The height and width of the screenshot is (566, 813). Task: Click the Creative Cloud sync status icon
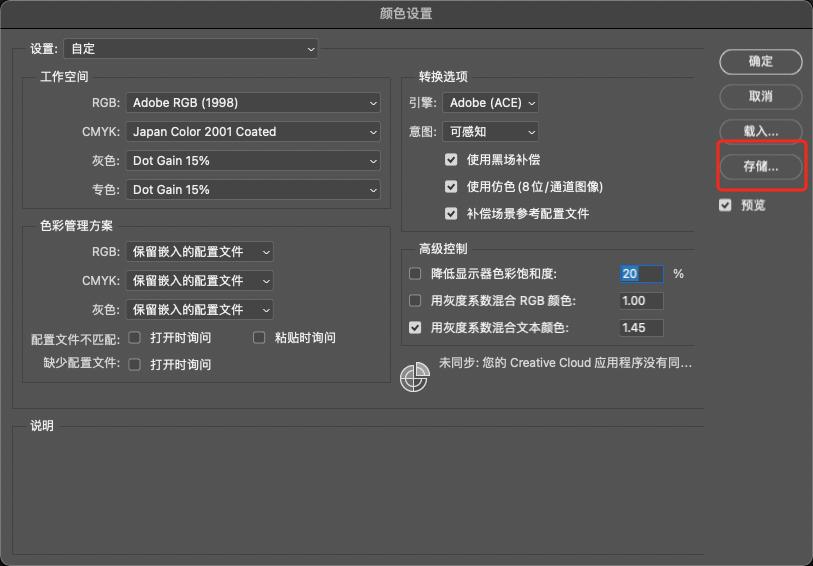click(415, 377)
